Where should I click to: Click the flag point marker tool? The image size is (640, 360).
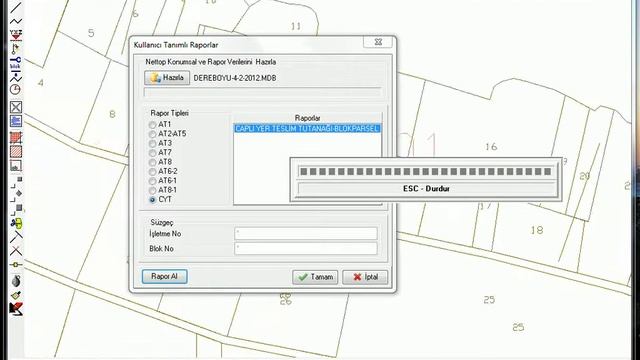click(x=16, y=49)
